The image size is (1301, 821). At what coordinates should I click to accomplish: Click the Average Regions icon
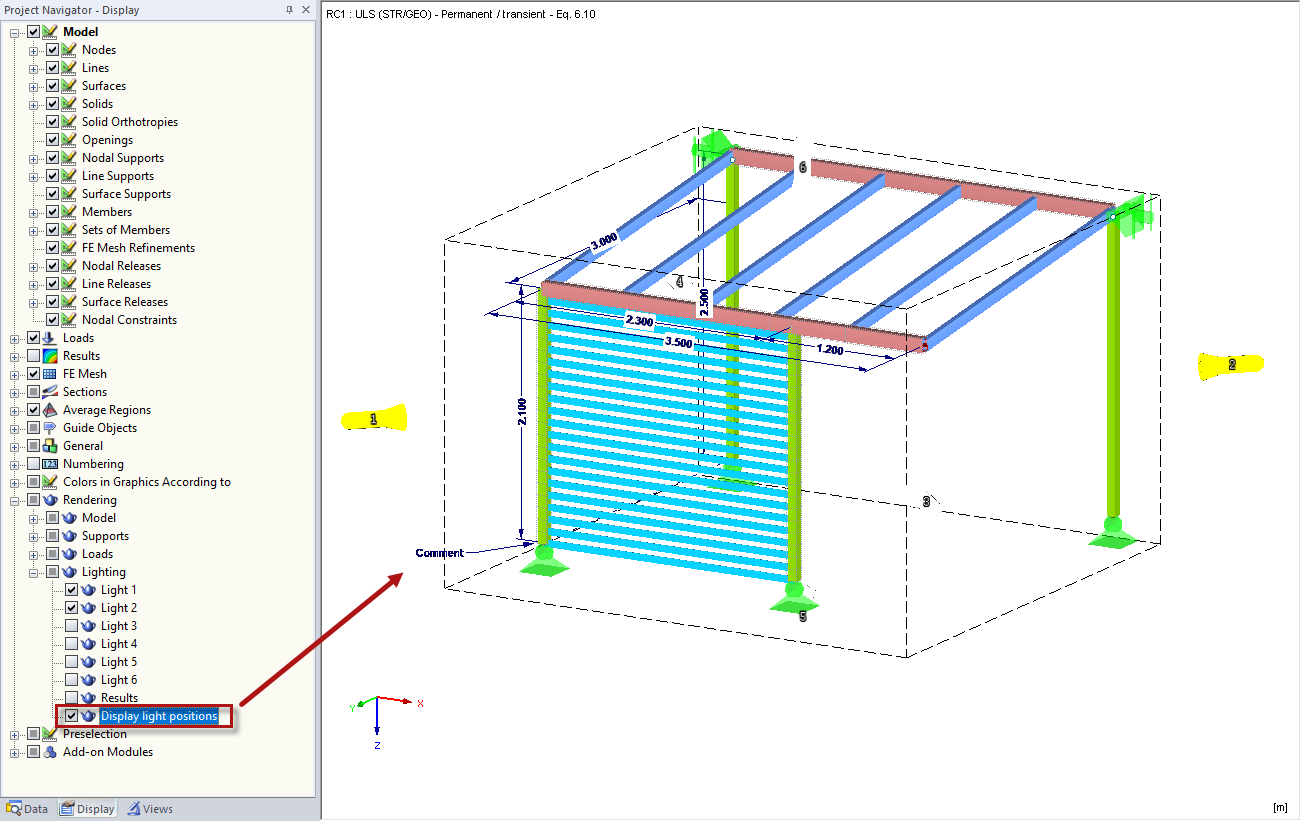click(x=50, y=410)
